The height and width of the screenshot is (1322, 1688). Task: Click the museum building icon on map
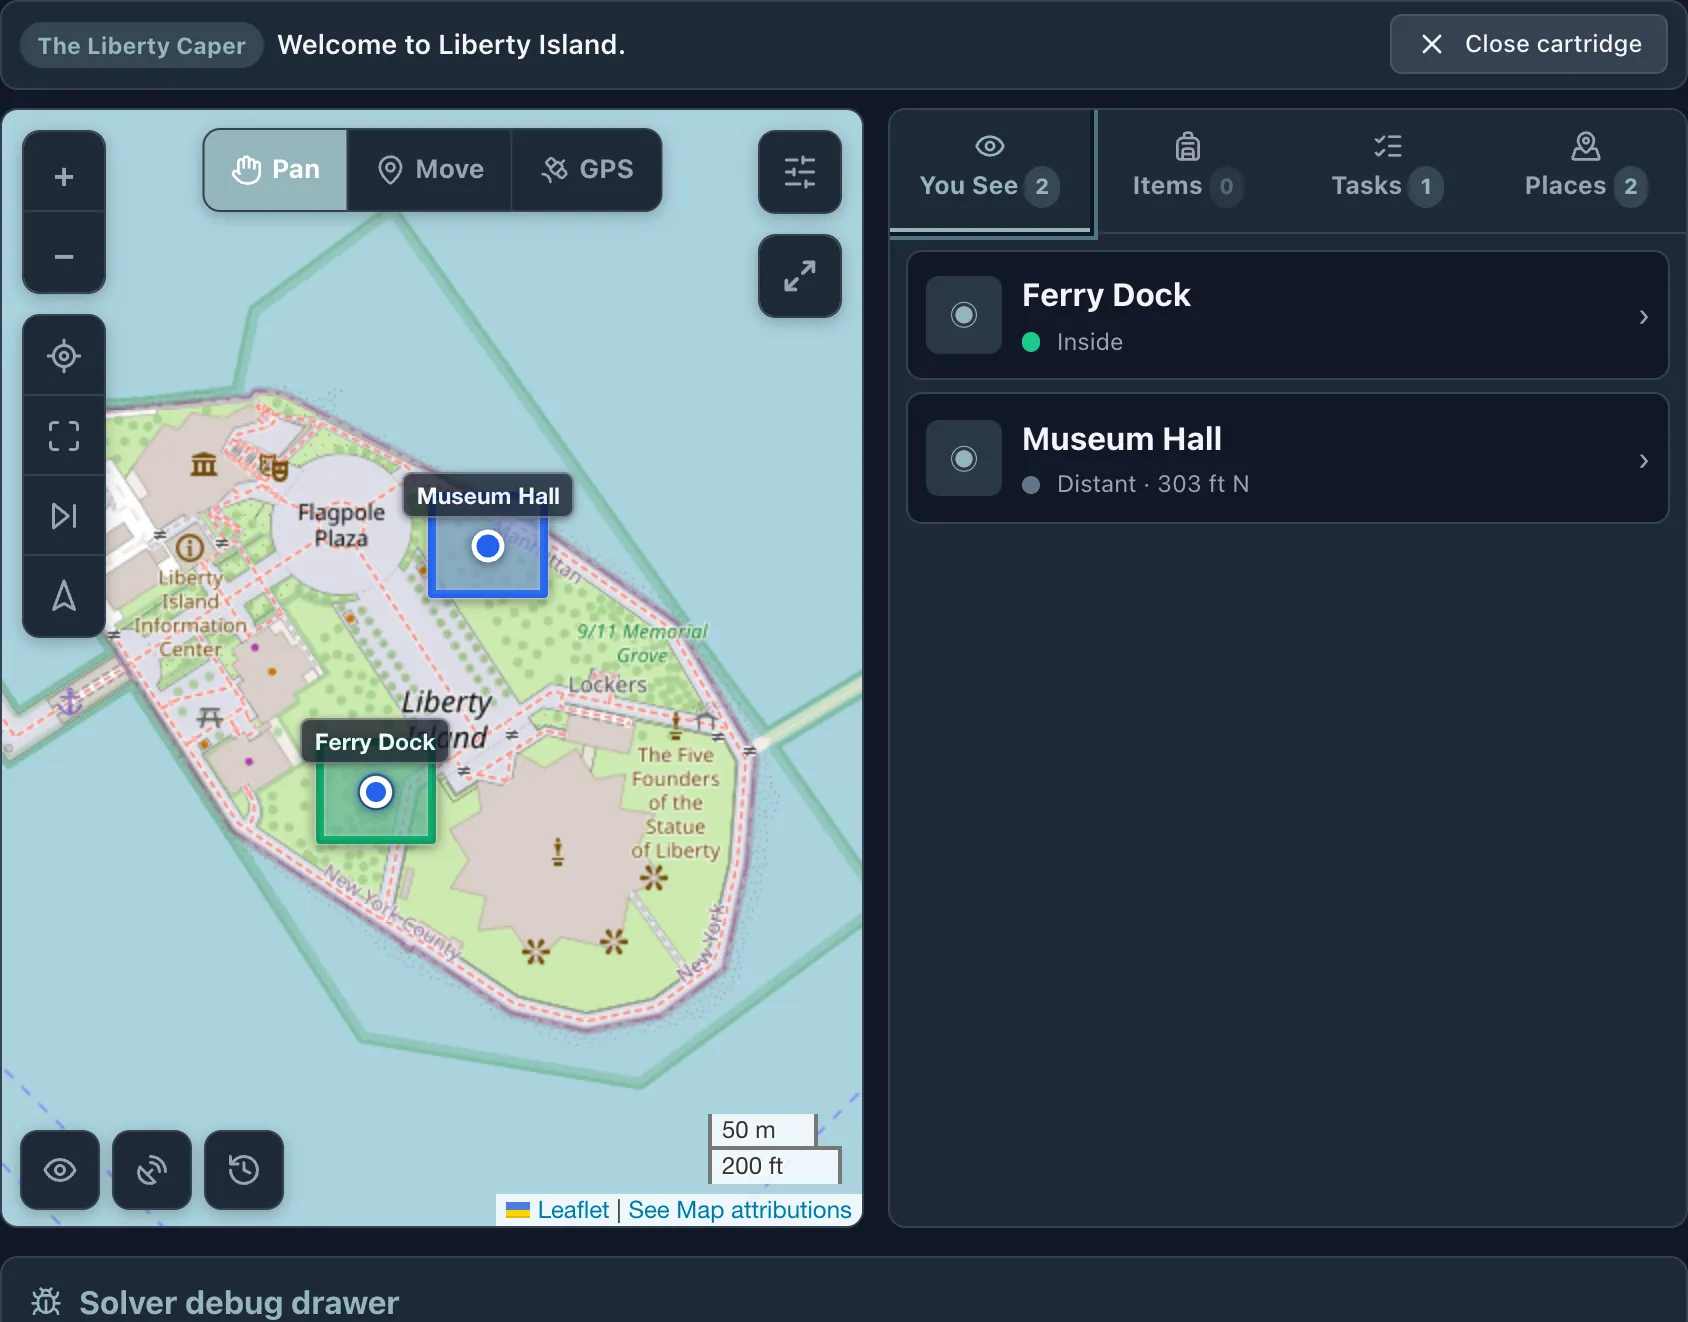coord(204,464)
